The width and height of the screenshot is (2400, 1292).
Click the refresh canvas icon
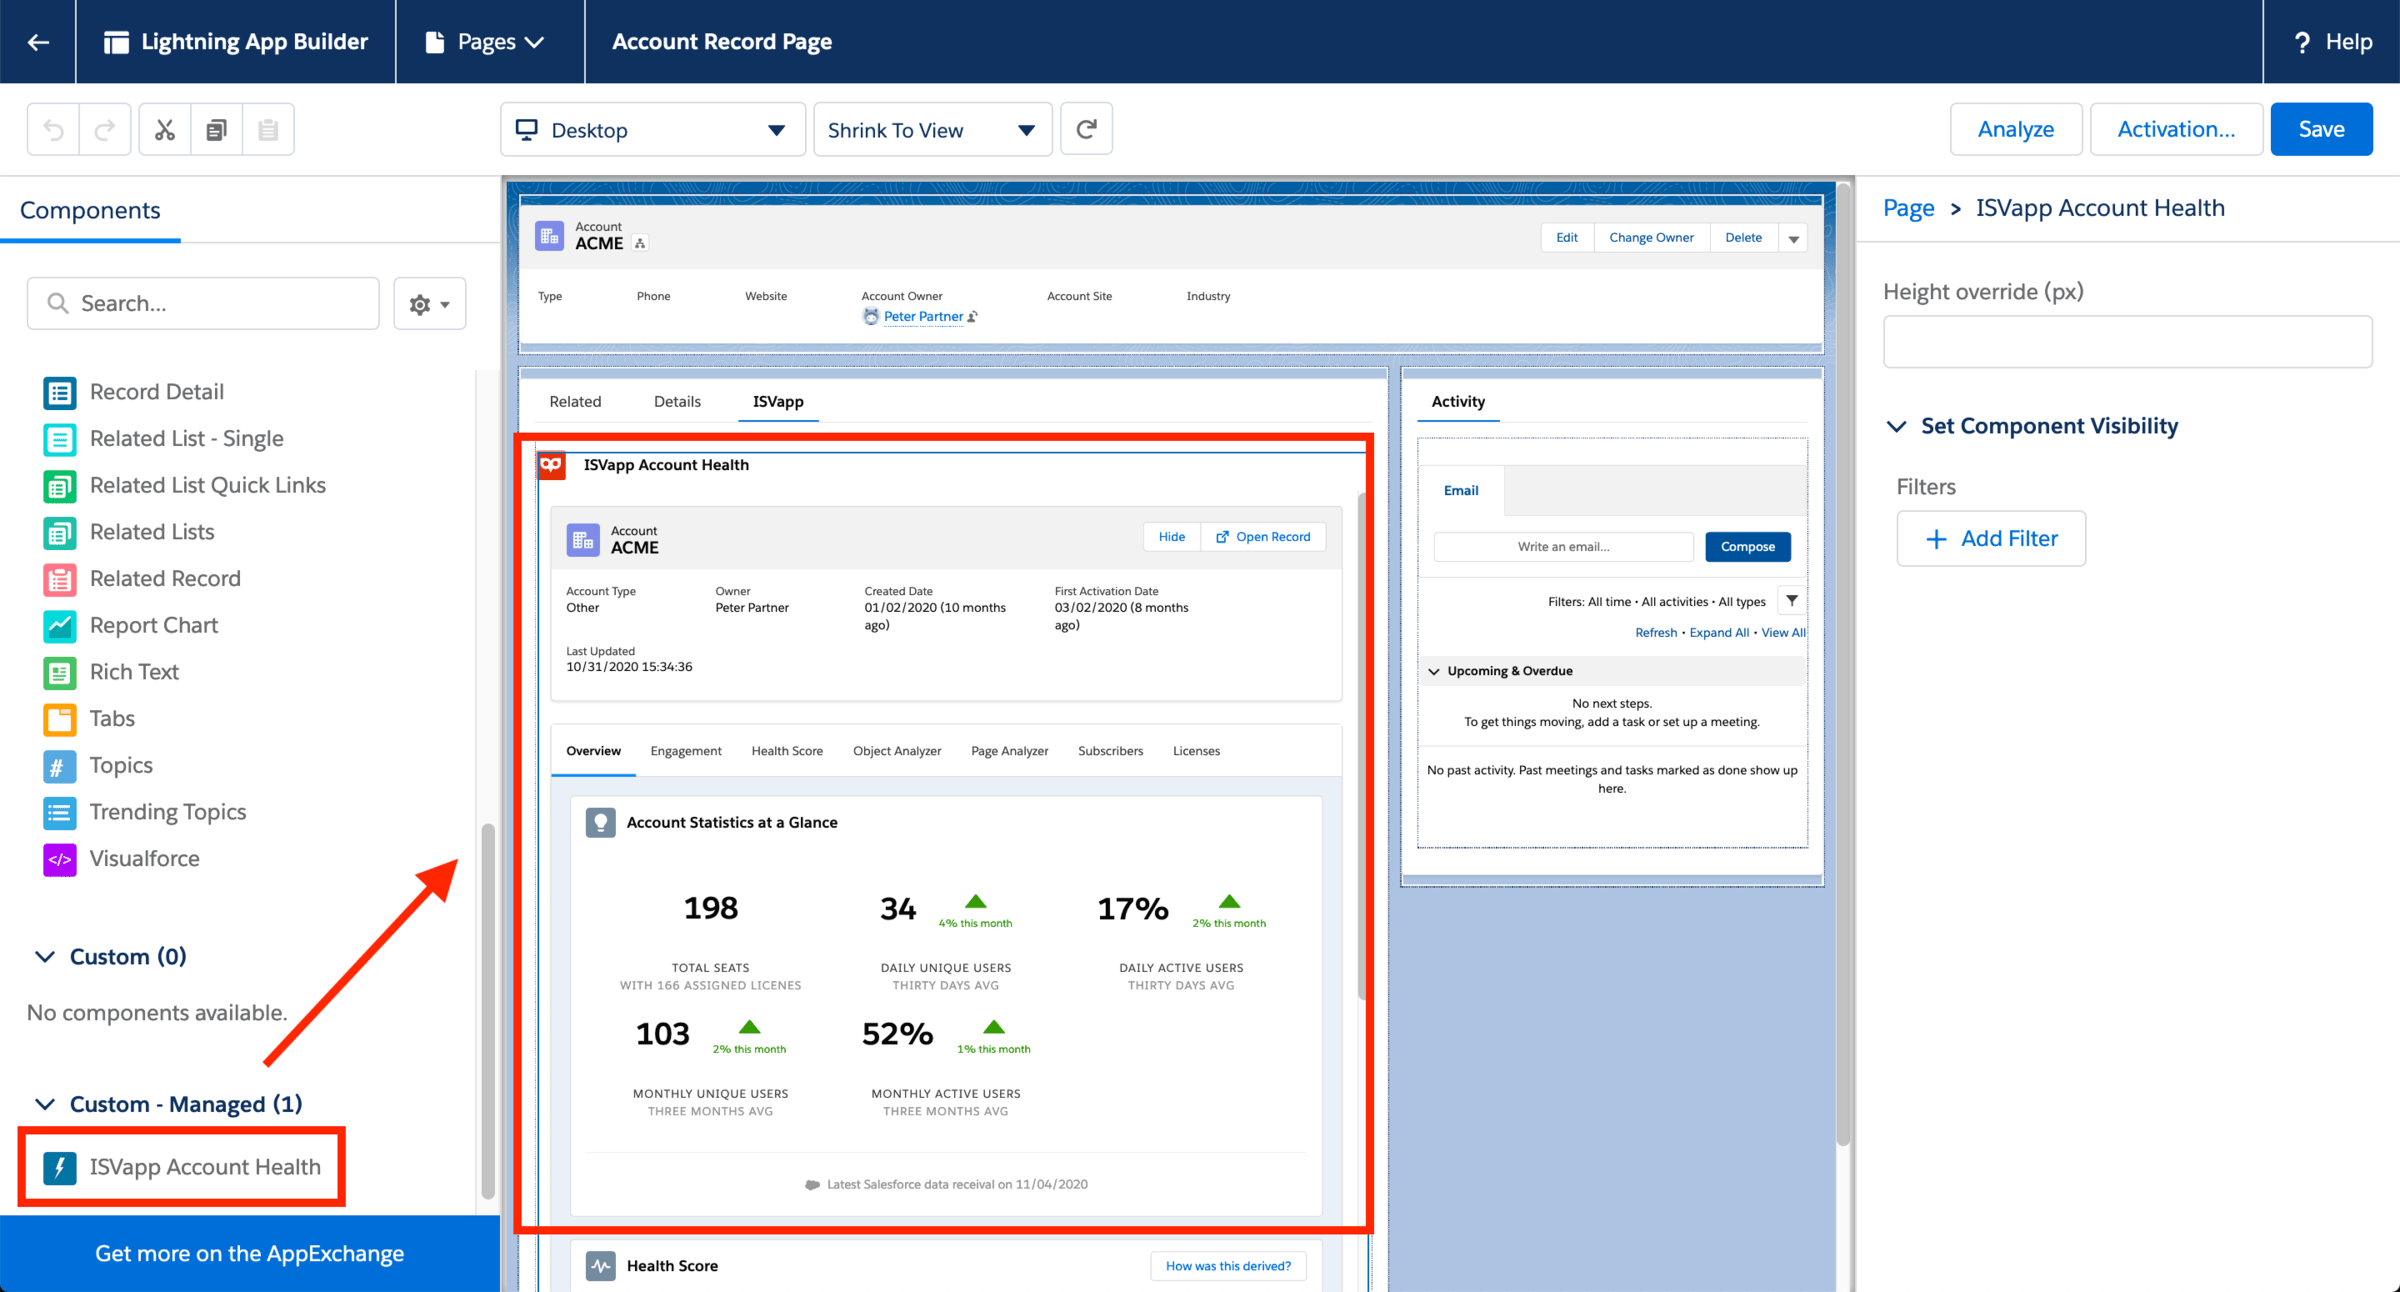1086,129
